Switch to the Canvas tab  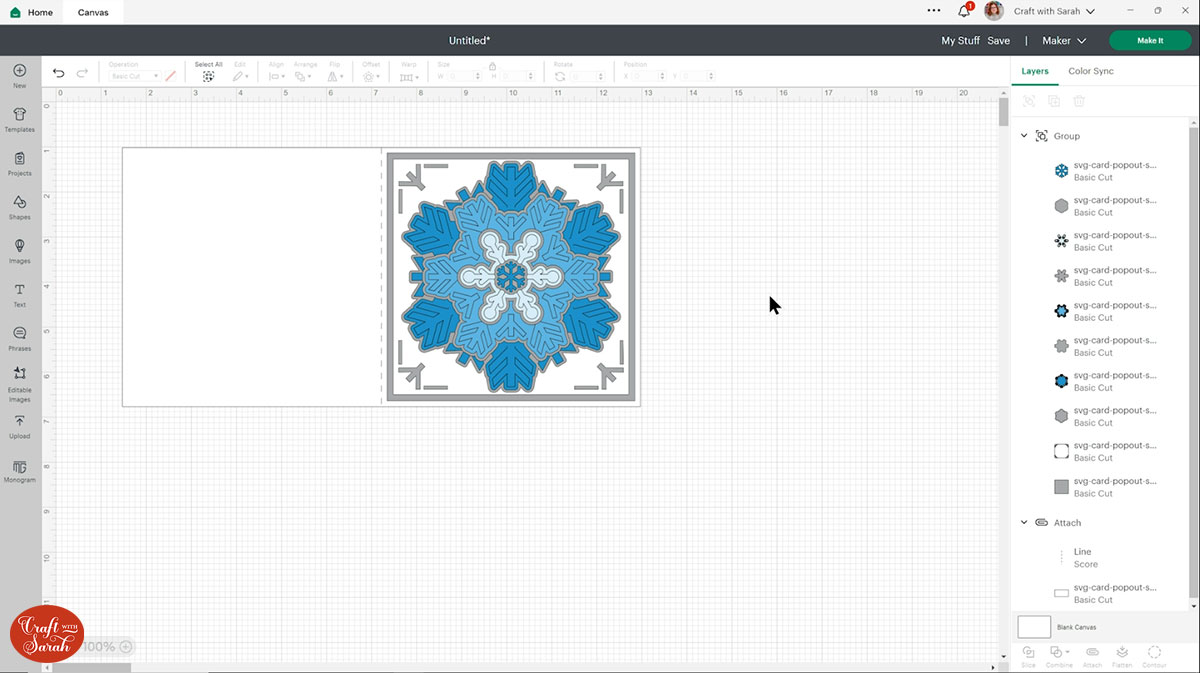[93, 12]
